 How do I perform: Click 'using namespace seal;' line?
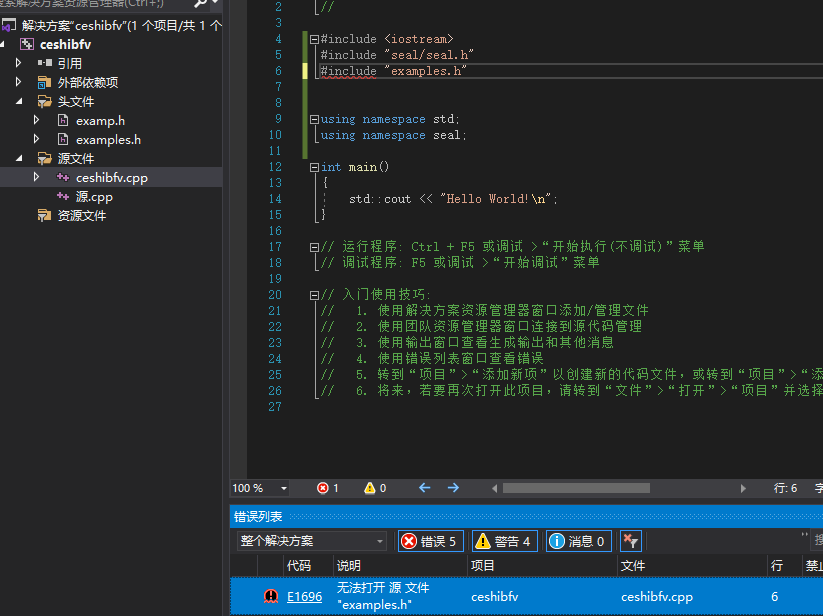(x=393, y=135)
